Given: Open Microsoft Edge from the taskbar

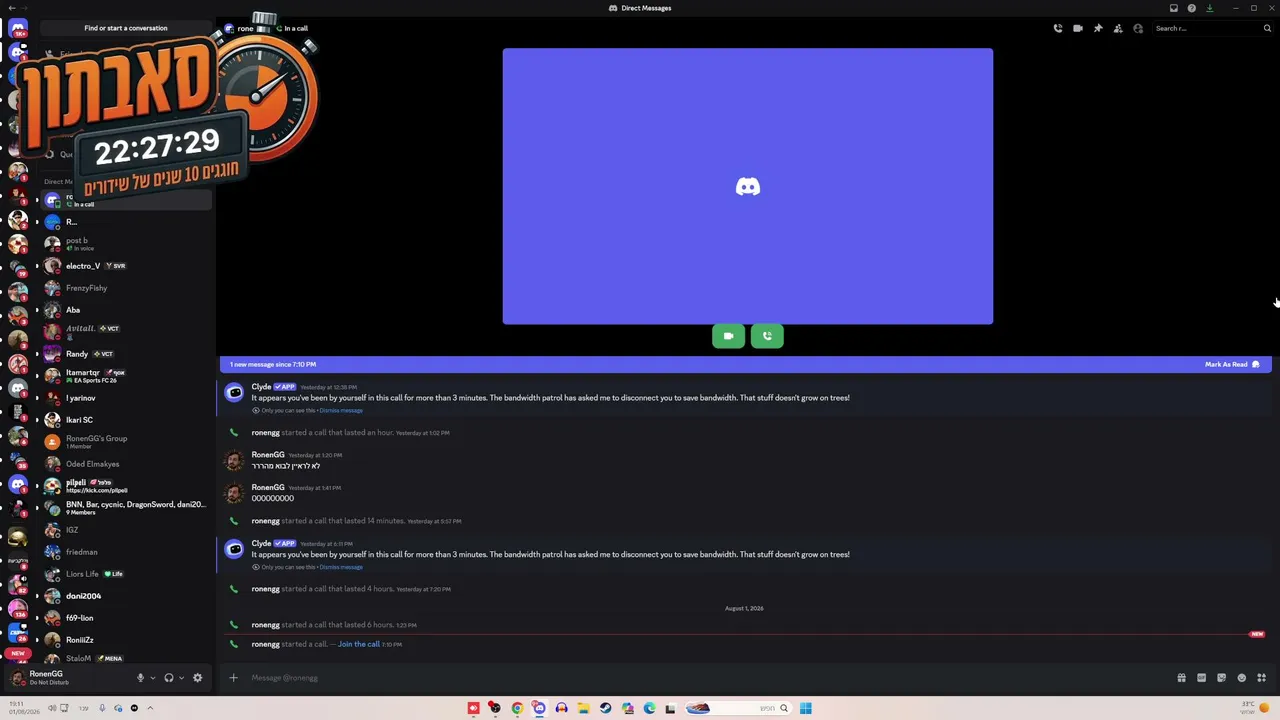Looking at the screenshot, I should (x=649, y=709).
